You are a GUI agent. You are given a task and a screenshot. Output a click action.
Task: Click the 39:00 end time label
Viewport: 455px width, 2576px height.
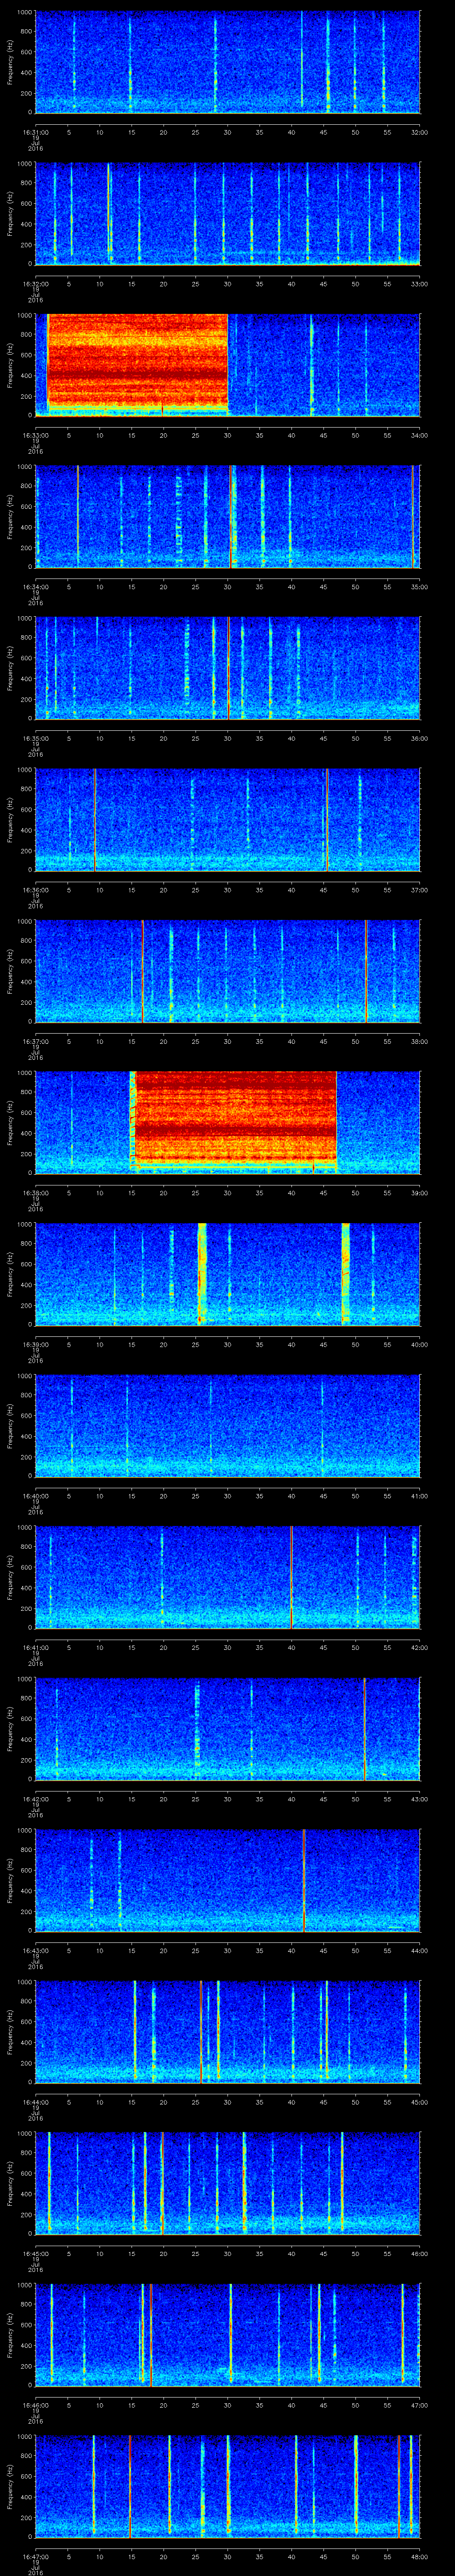(419, 1193)
